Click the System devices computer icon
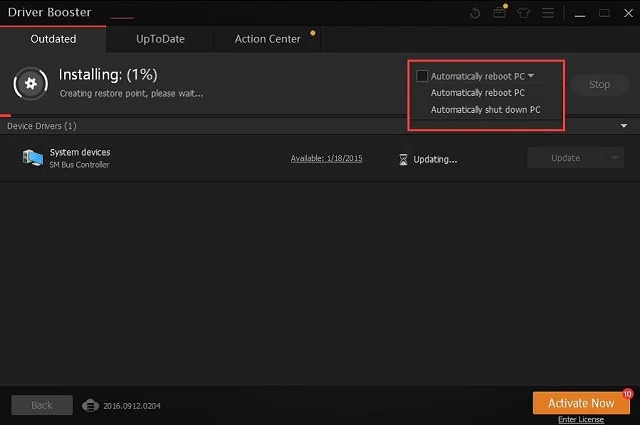This screenshot has height=425, width=640. pyautogui.click(x=33, y=158)
